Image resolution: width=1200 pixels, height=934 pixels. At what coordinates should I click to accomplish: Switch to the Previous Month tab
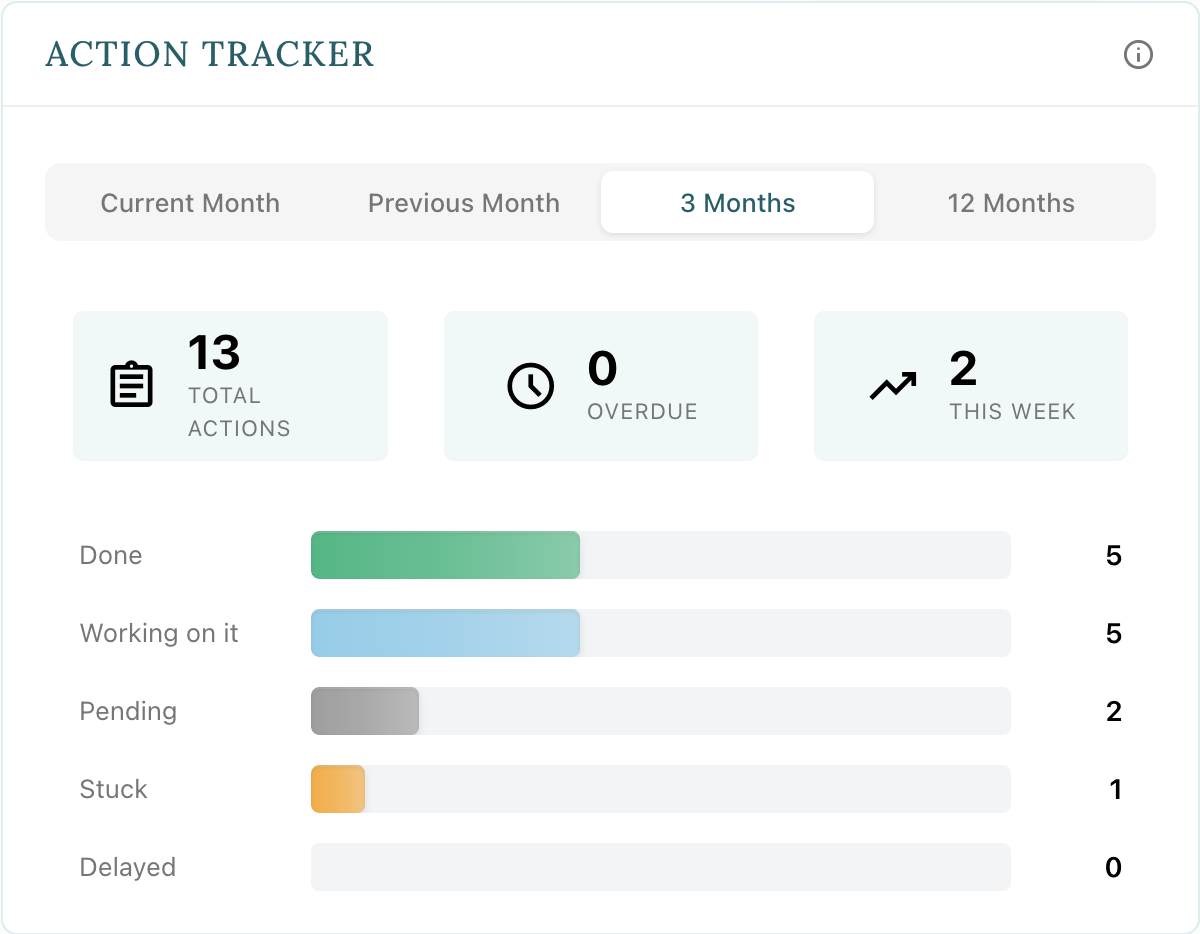coord(463,202)
